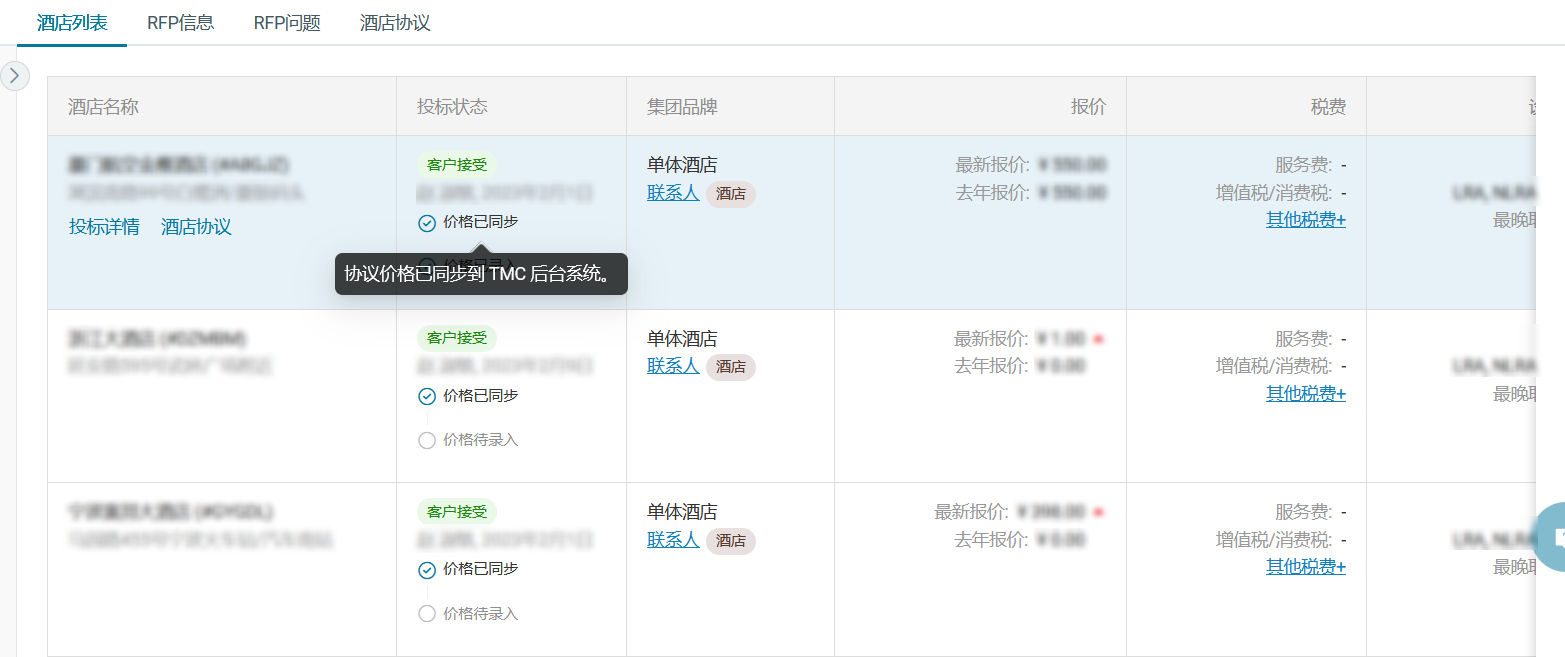Click 联系人 link in the ¥1.00 row
This screenshot has height=657, width=1565.
pos(673,366)
